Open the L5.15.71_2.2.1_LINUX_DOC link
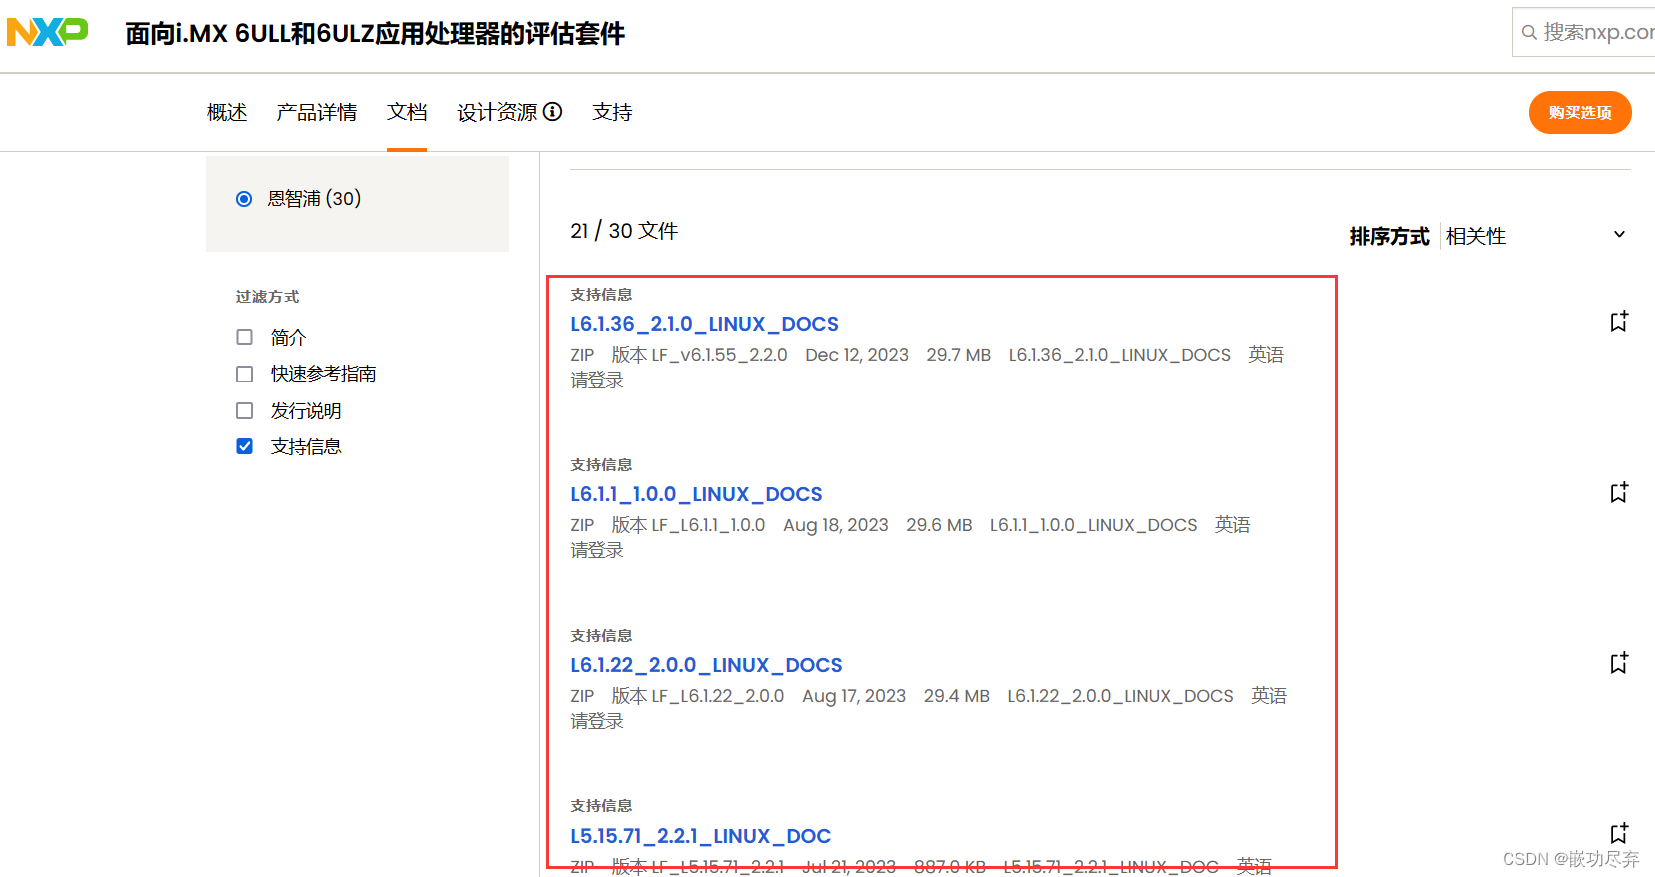The image size is (1655, 877). click(x=700, y=836)
